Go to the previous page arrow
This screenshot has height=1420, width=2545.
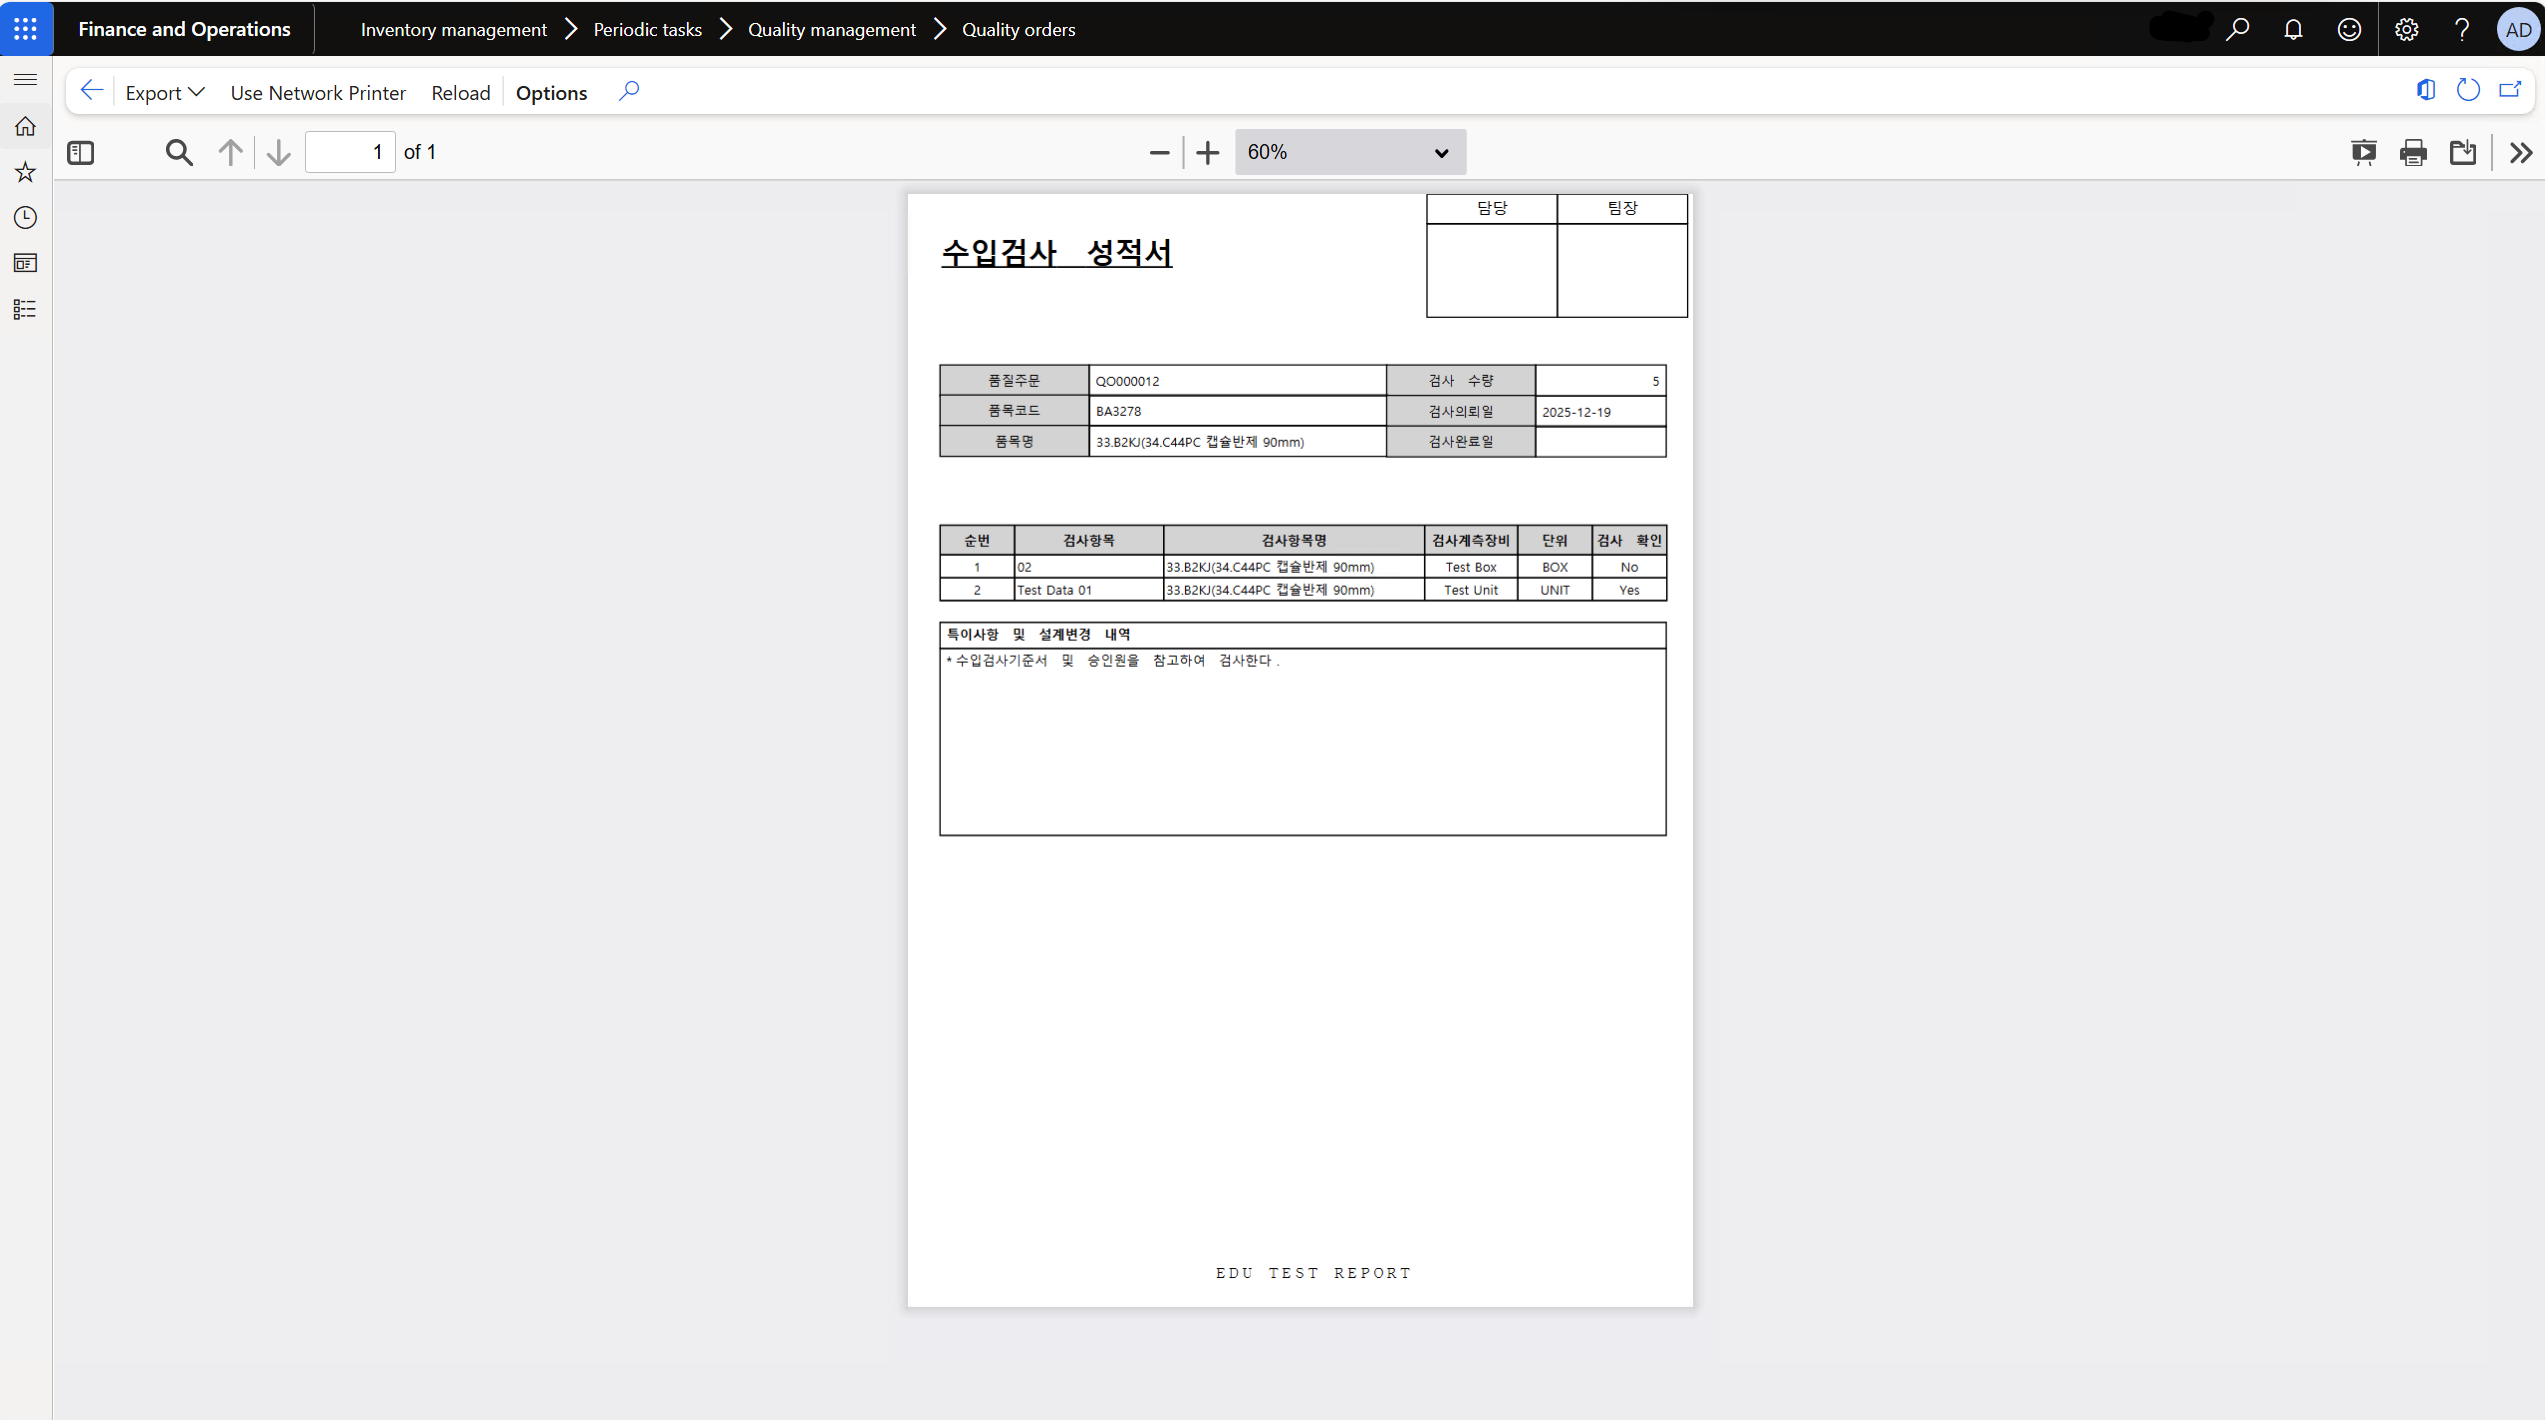230,152
